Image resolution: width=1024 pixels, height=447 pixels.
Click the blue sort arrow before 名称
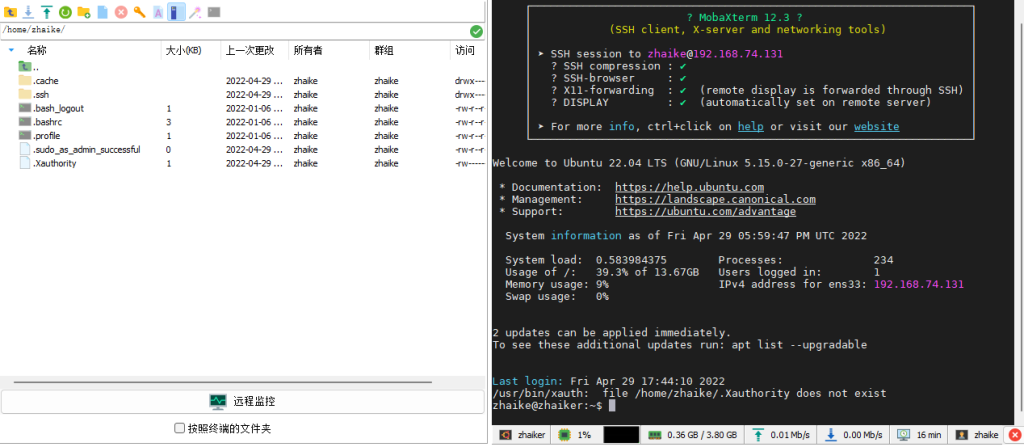coord(11,50)
